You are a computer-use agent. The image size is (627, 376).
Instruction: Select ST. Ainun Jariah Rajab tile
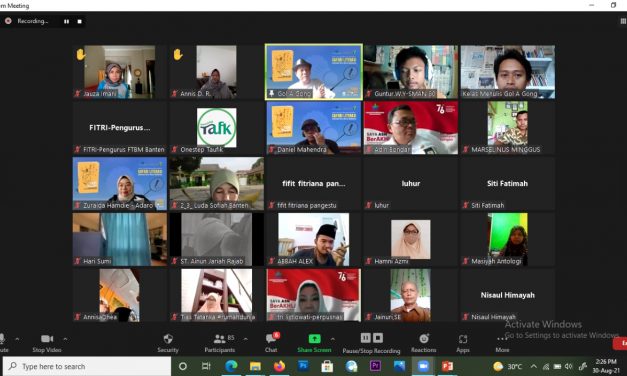click(x=216, y=240)
